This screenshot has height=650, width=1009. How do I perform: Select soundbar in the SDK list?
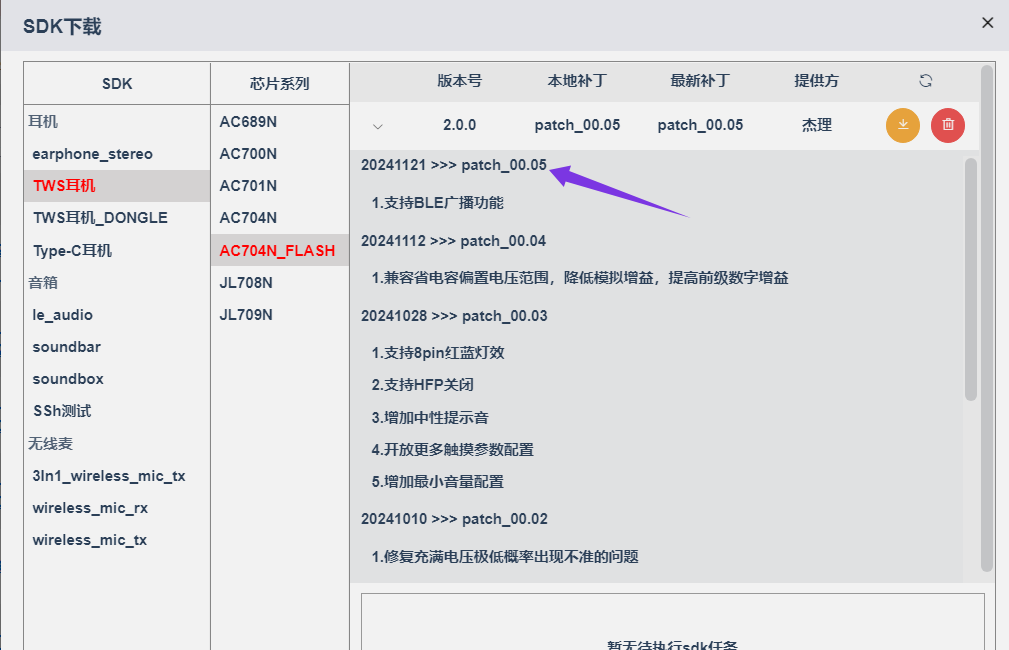tap(67, 347)
